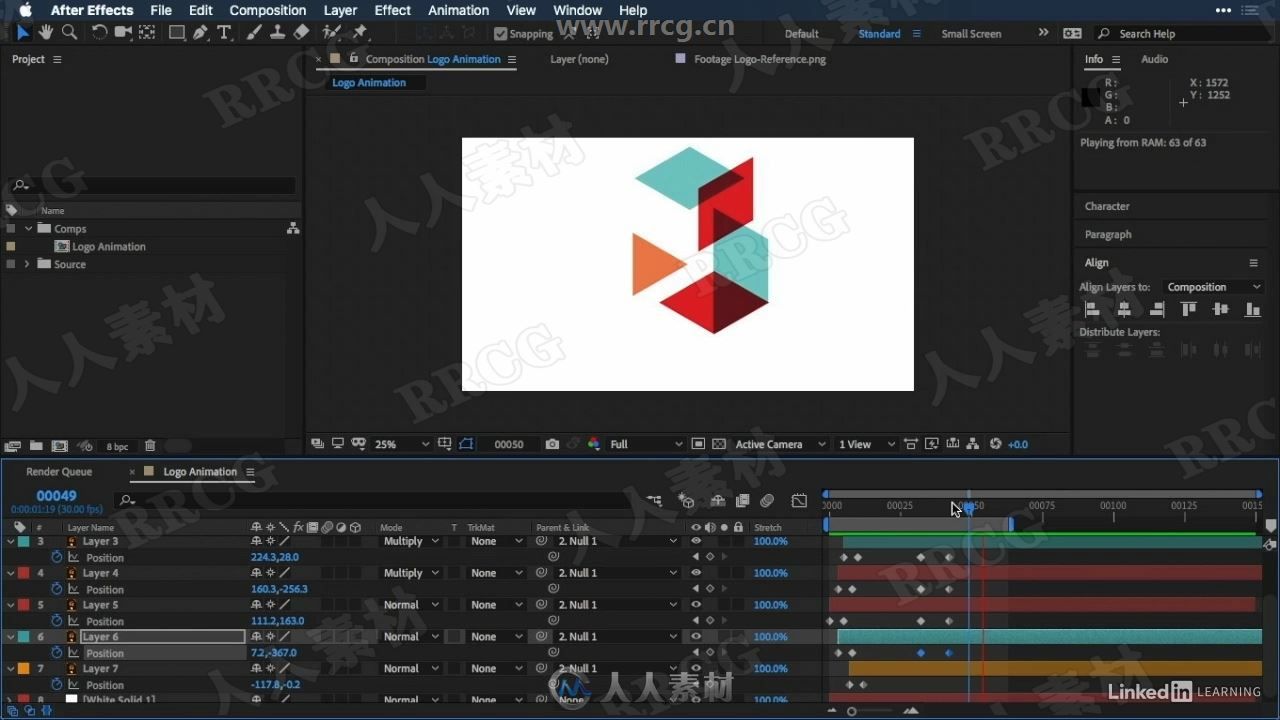Hide Layer 7 using its eye icon
The image size is (1280, 720).
click(x=696, y=668)
